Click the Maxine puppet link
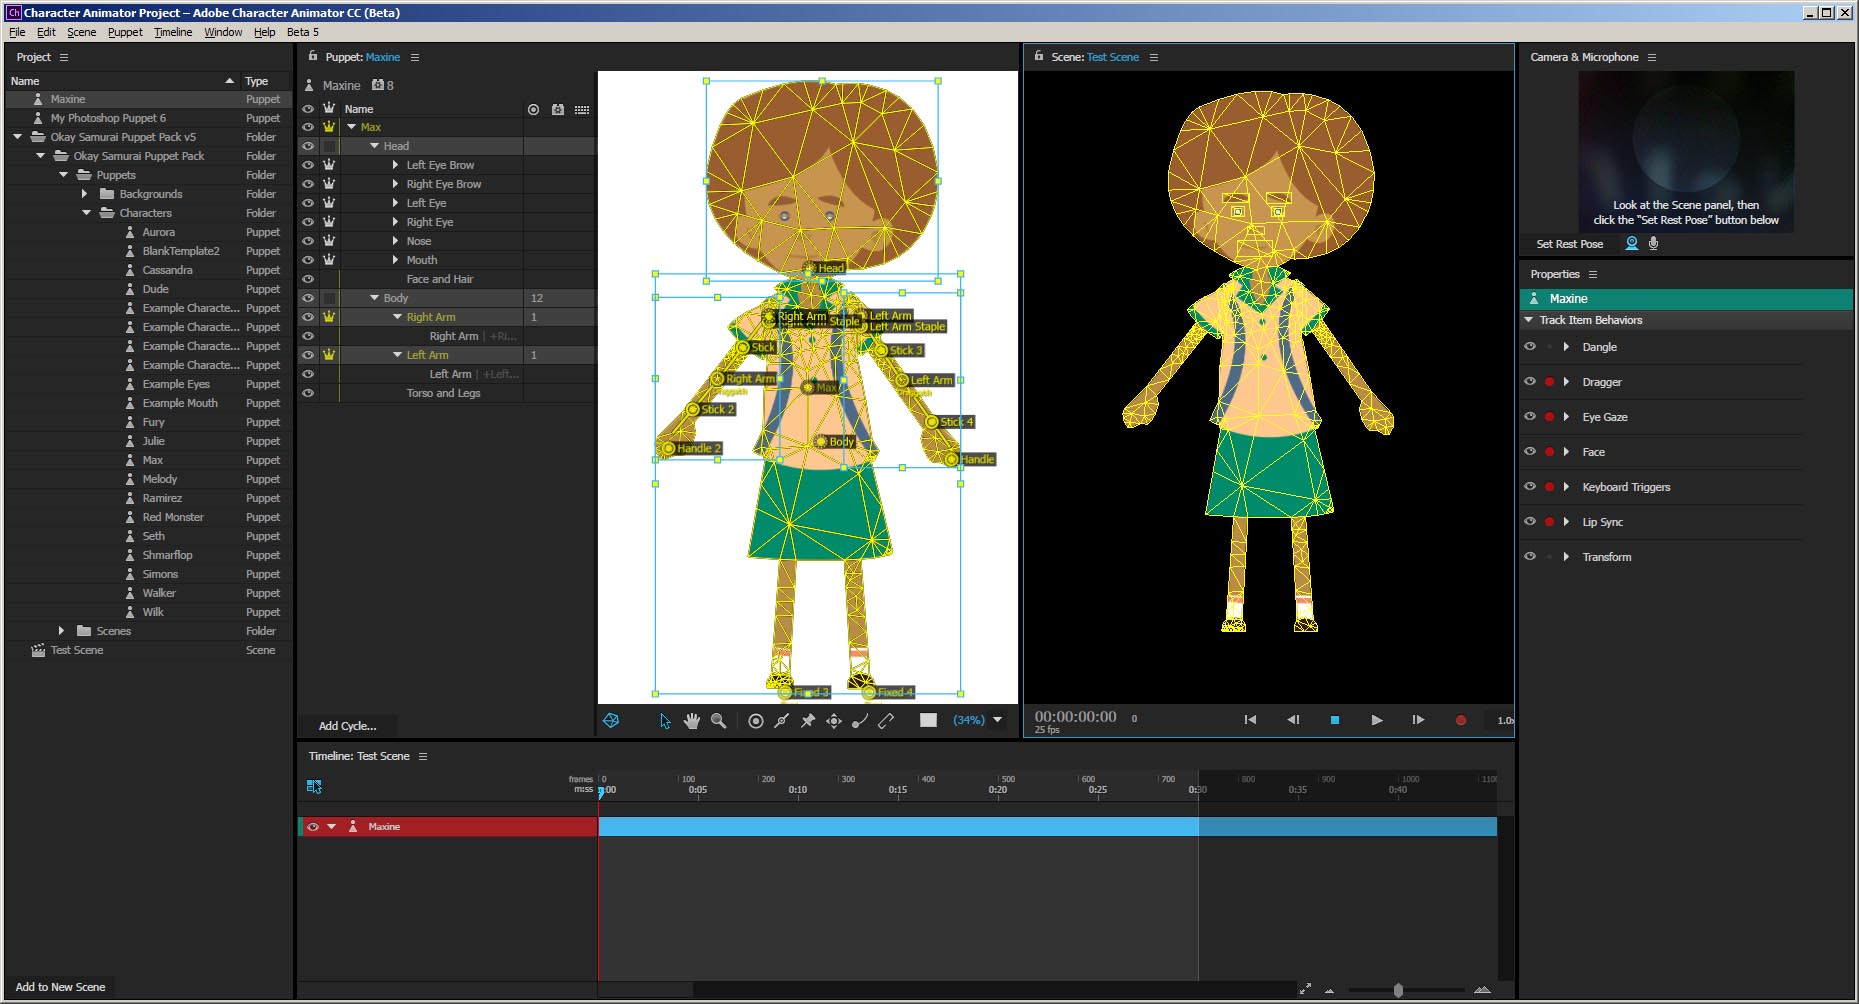The height and width of the screenshot is (1004, 1859). click(382, 57)
